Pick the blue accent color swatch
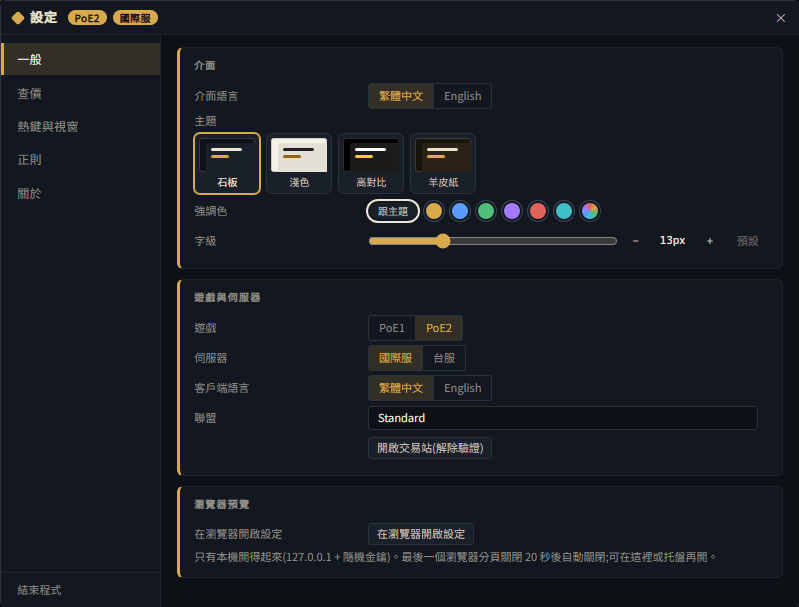This screenshot has height=607, width=799. point(460,211)
